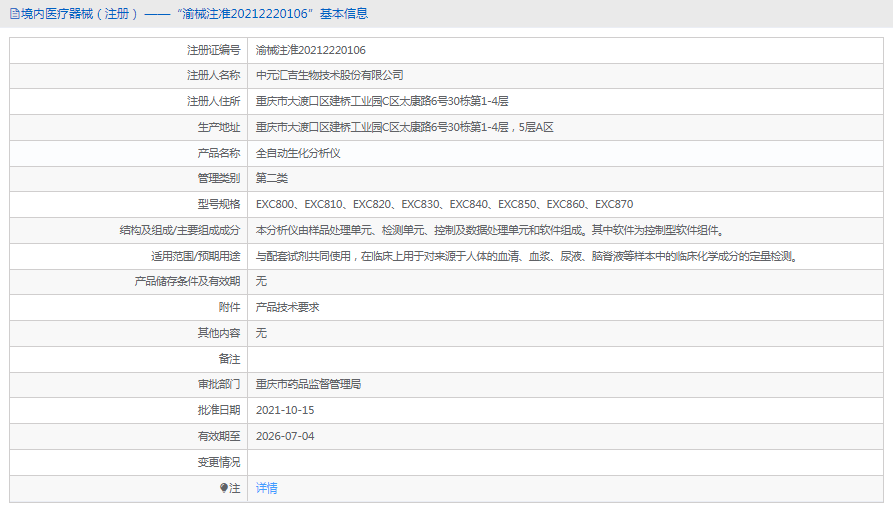893x506 pixels.
Task: Click the 适用范围/预期用途 label
Action: click(195, 256)
